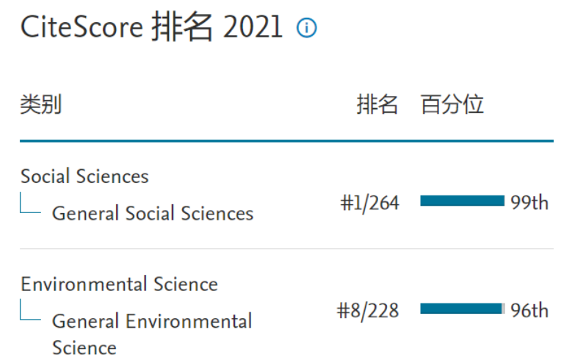Viewport: 562px width, 364px height.
Task: Click the 排名 column header
Action: 377,104
